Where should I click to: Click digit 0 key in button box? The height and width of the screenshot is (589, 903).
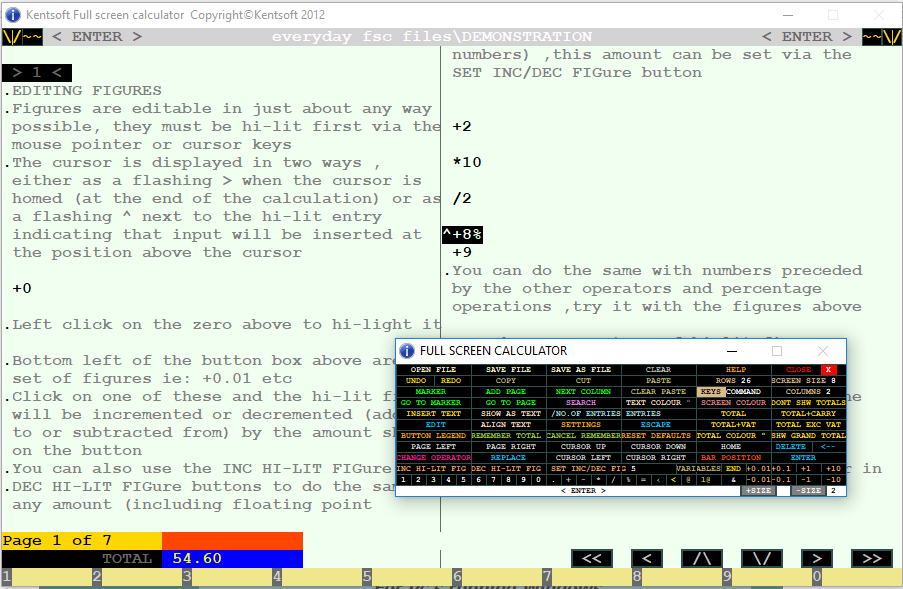pos(538,480)
